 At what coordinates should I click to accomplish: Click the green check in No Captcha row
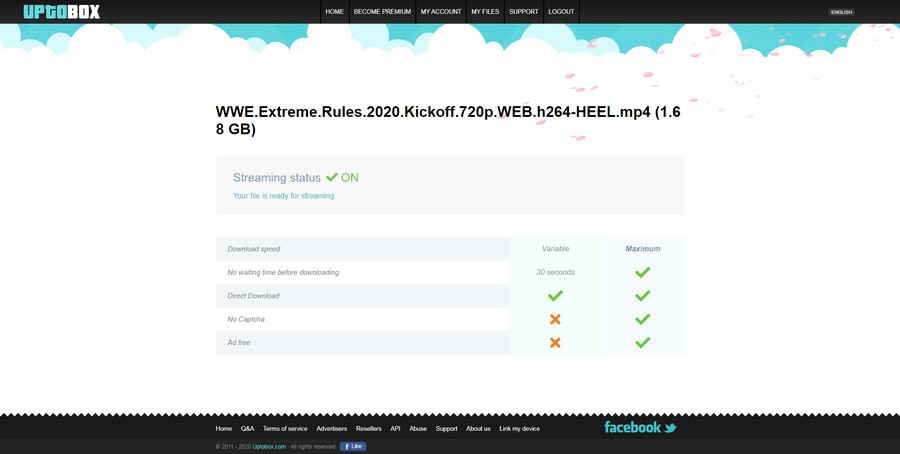point(643,319)
